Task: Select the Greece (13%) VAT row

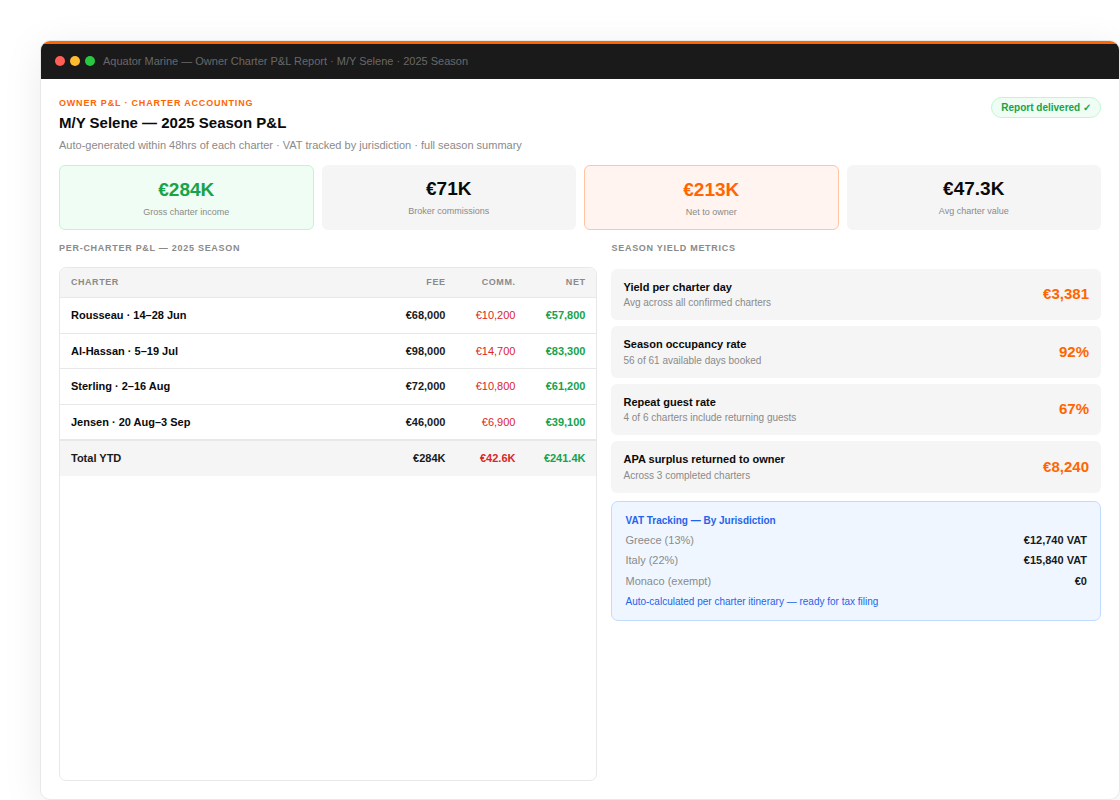Action: (x=856, y=541)
